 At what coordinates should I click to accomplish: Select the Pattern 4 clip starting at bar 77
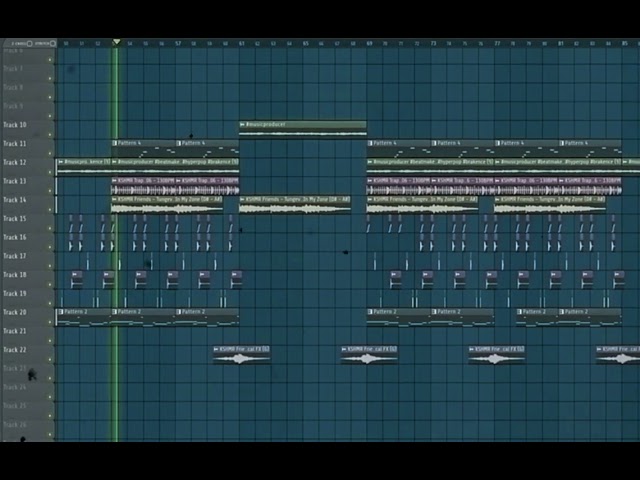(527, 148)
